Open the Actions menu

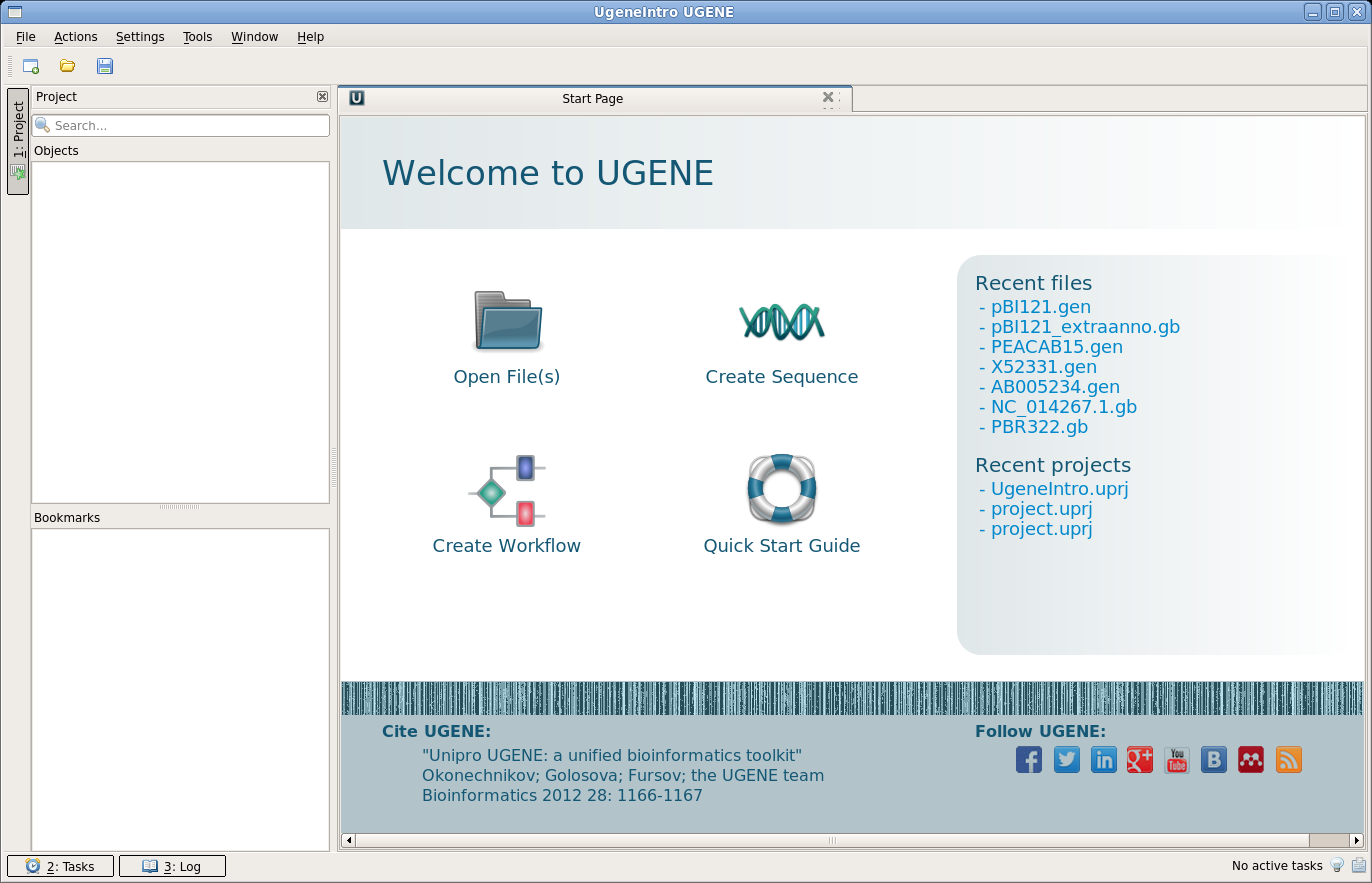pos(76,37)
